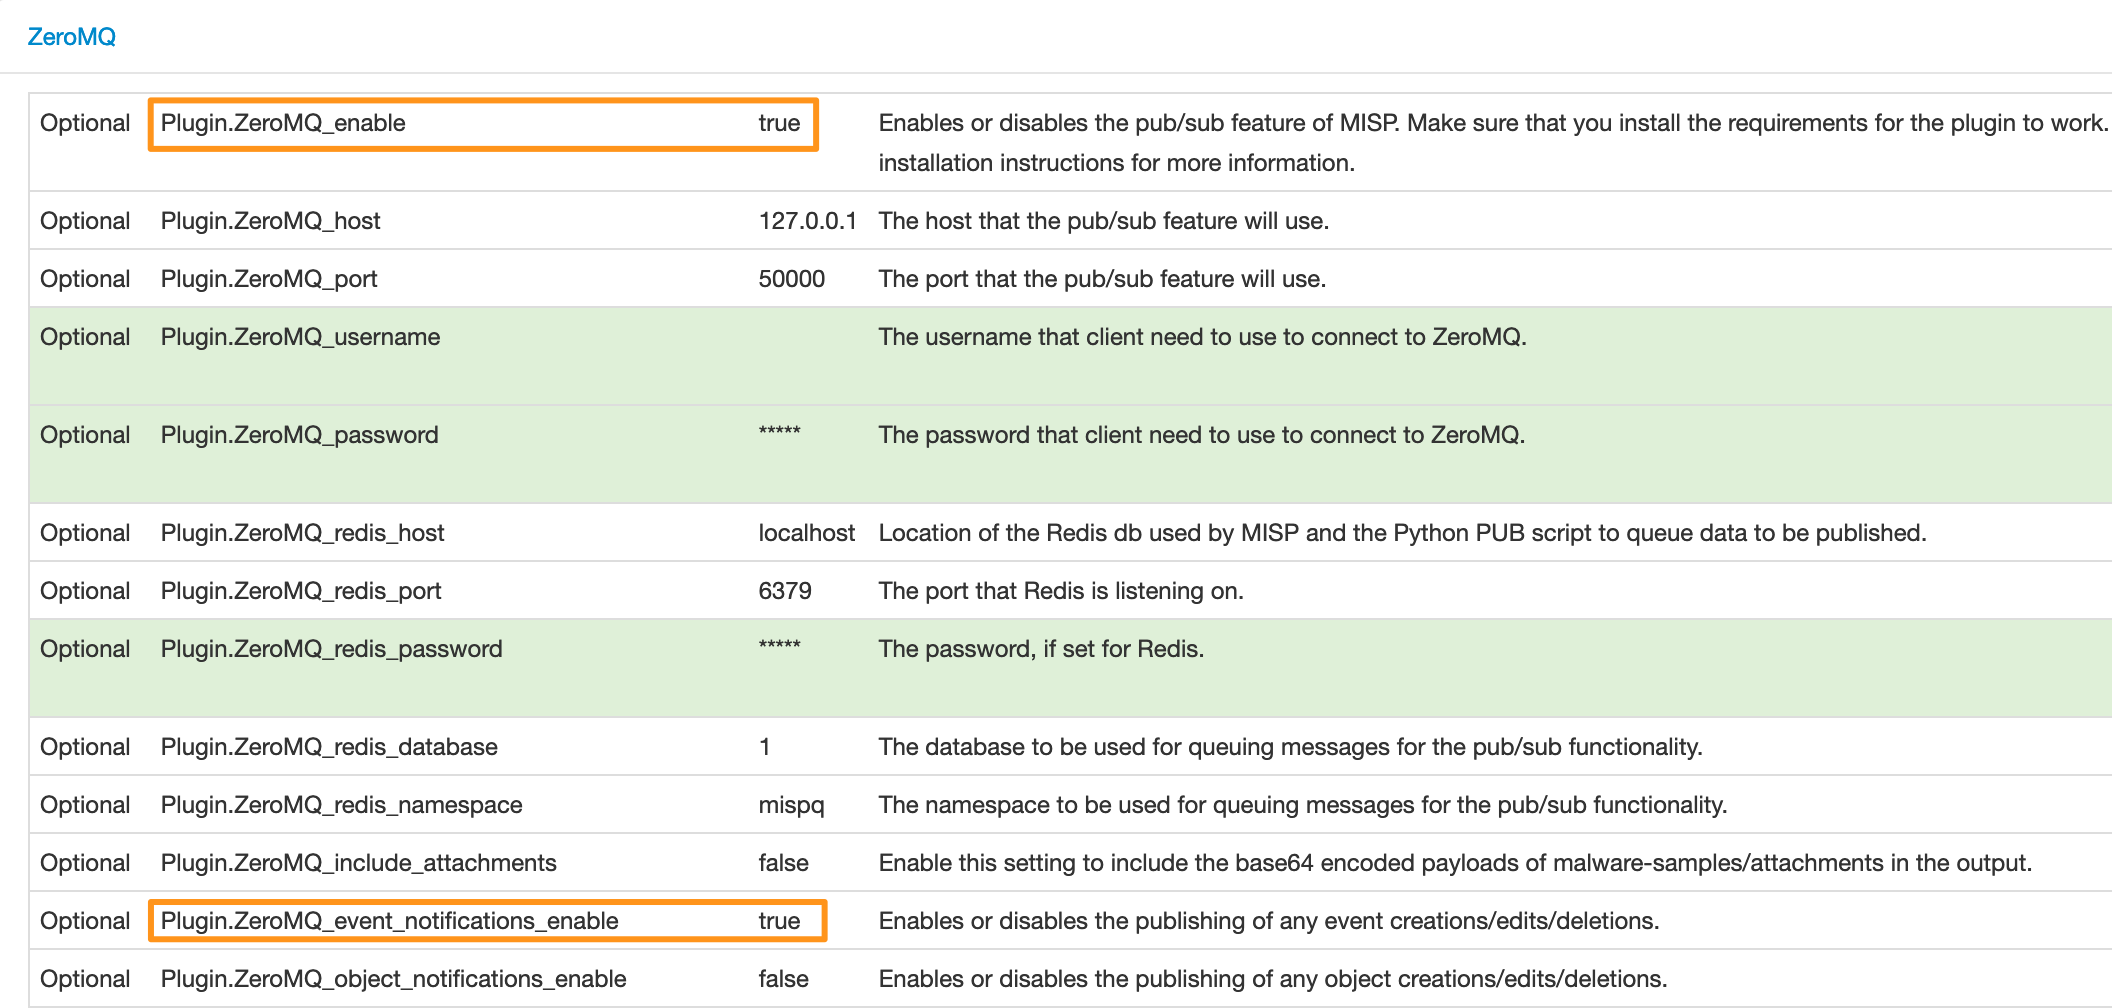Viewport: 2112px width, 1008px height.
Task: Select Plugin.ZeroMQ_event_notifications_enable setting name
Action: point(389,921)
